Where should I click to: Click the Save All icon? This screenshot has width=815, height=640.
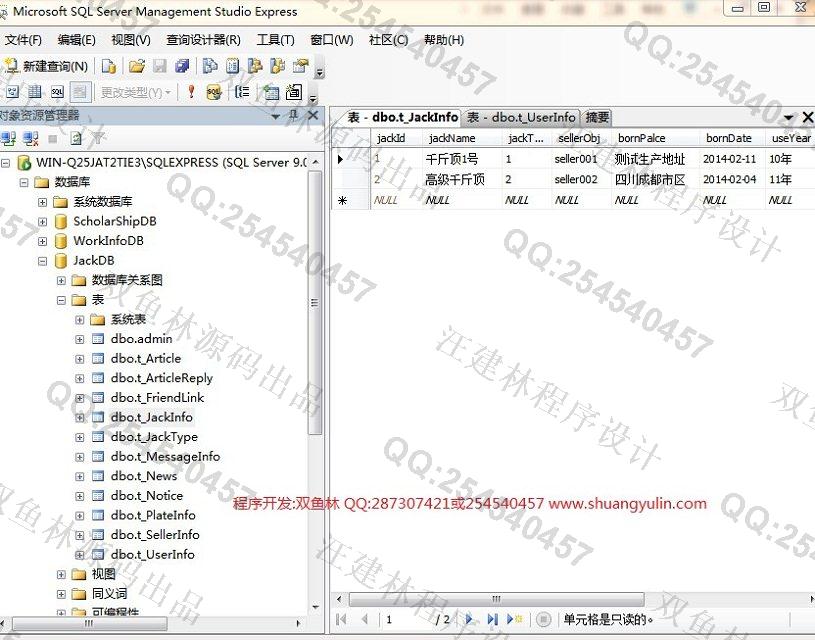(x=182, y=66)
